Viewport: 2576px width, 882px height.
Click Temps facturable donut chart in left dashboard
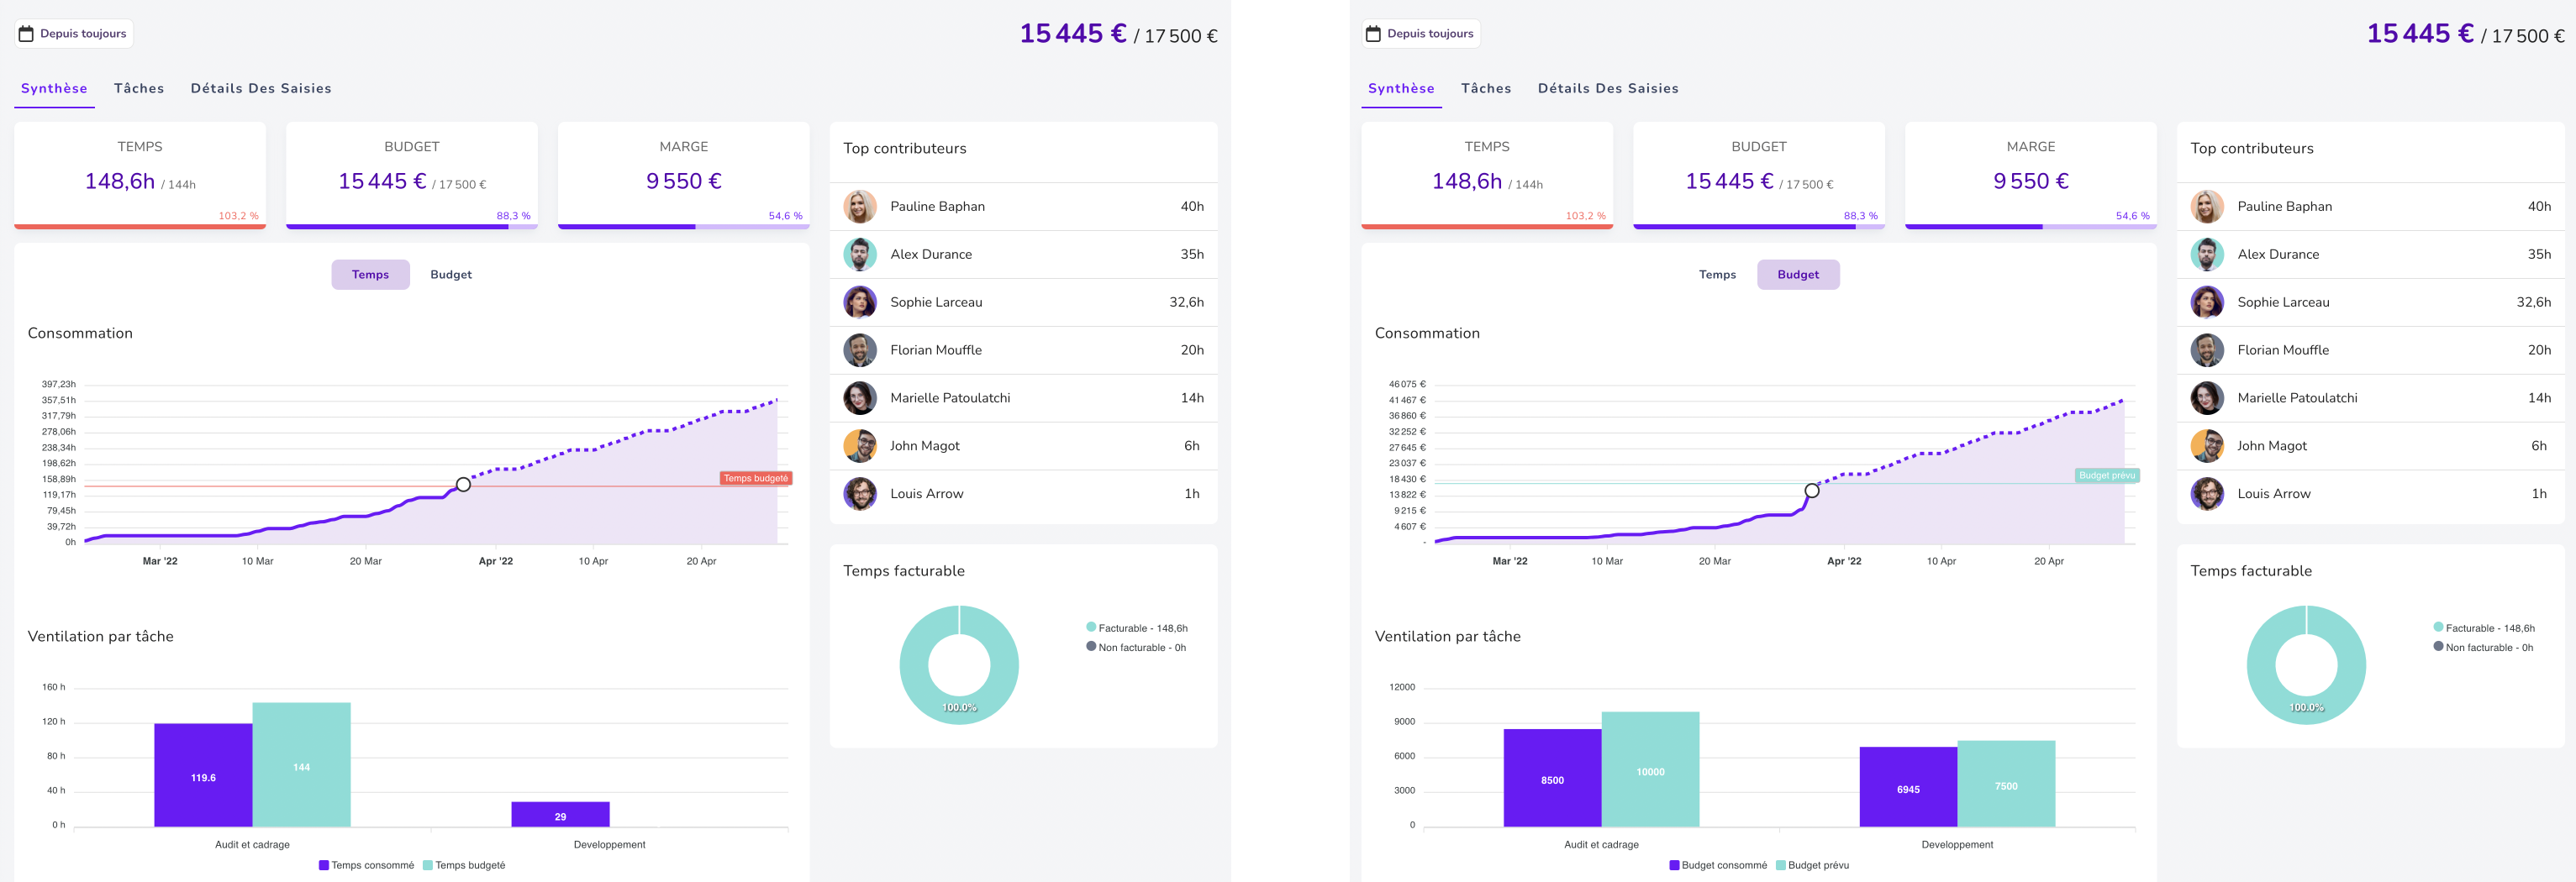tap(959, 665)
